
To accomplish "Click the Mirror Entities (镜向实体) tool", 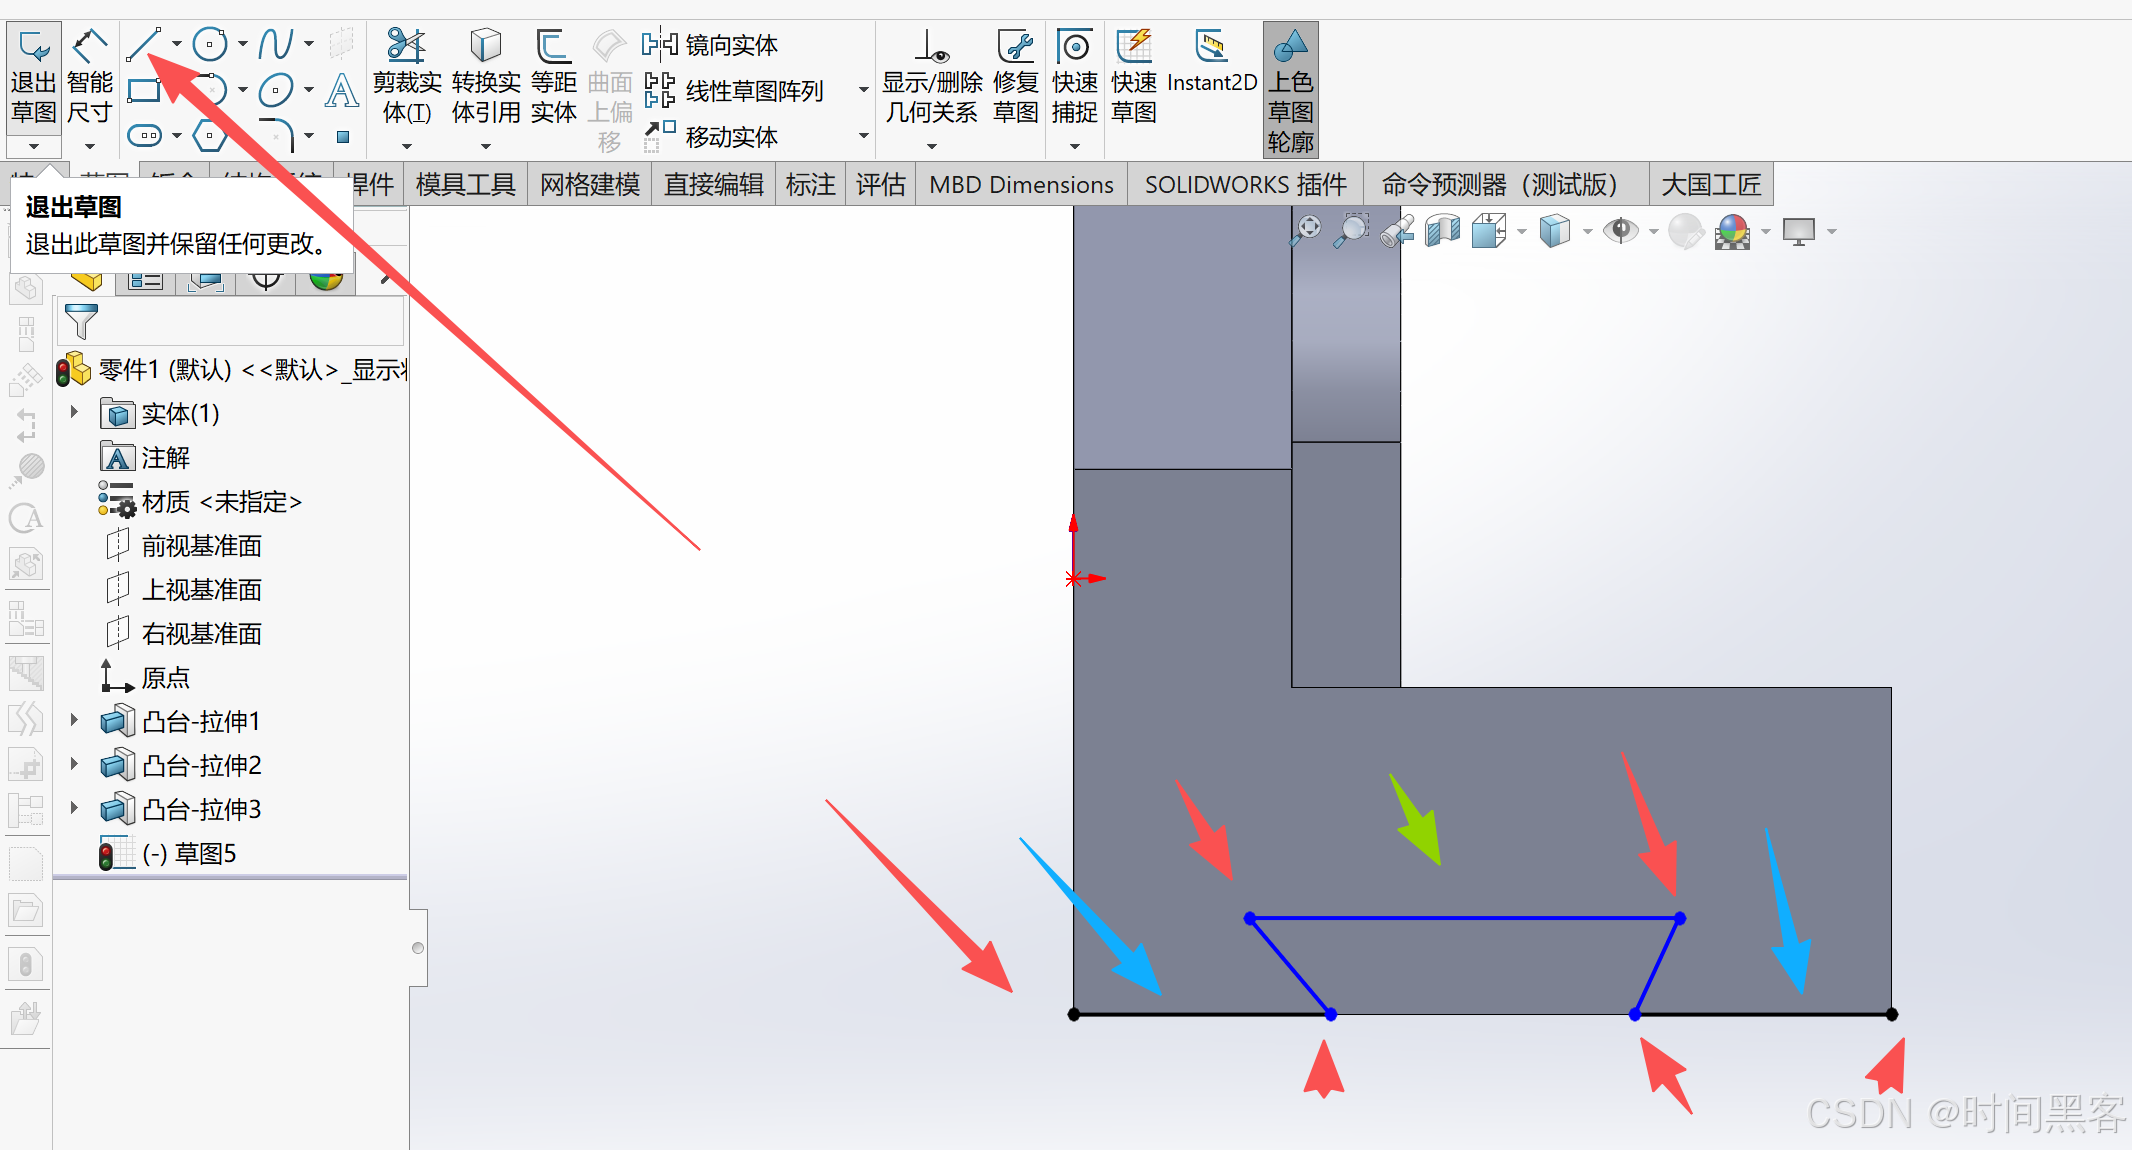I will point(711,45).
